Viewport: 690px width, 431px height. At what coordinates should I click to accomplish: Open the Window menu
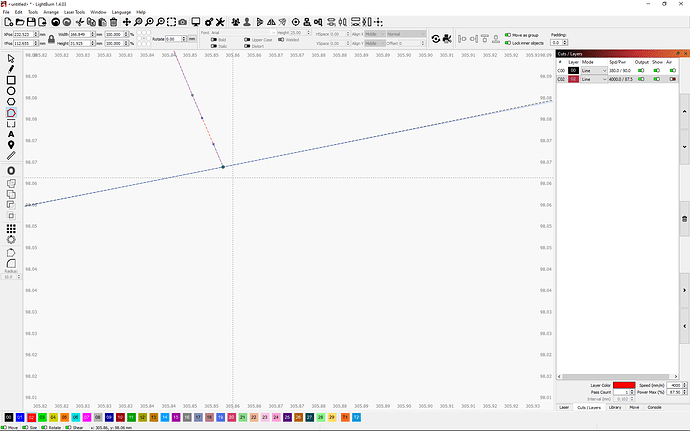[x=98, y=12]
